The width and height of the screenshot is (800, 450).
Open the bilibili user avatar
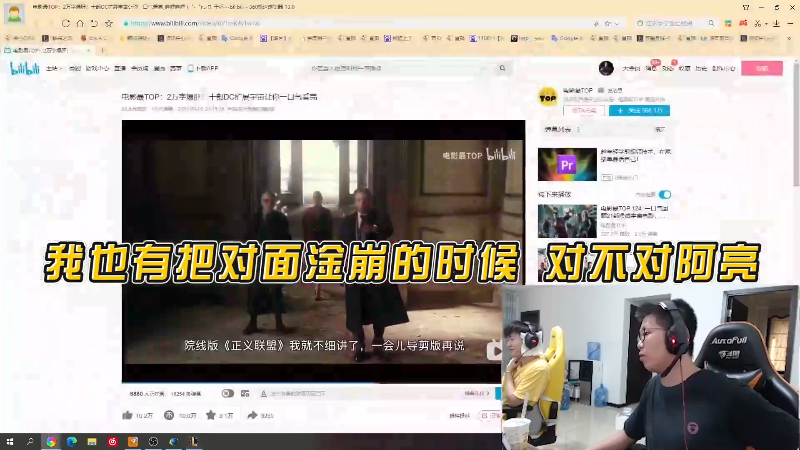pos(606,68)
